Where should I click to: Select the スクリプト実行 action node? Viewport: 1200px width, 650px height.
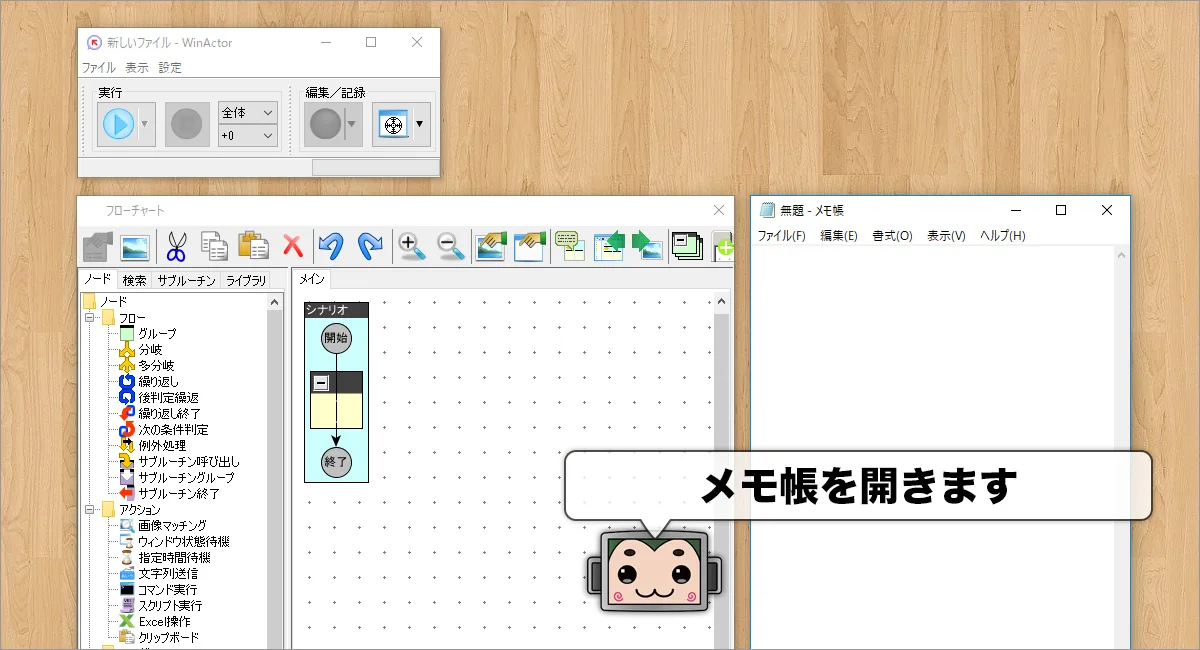170,606
